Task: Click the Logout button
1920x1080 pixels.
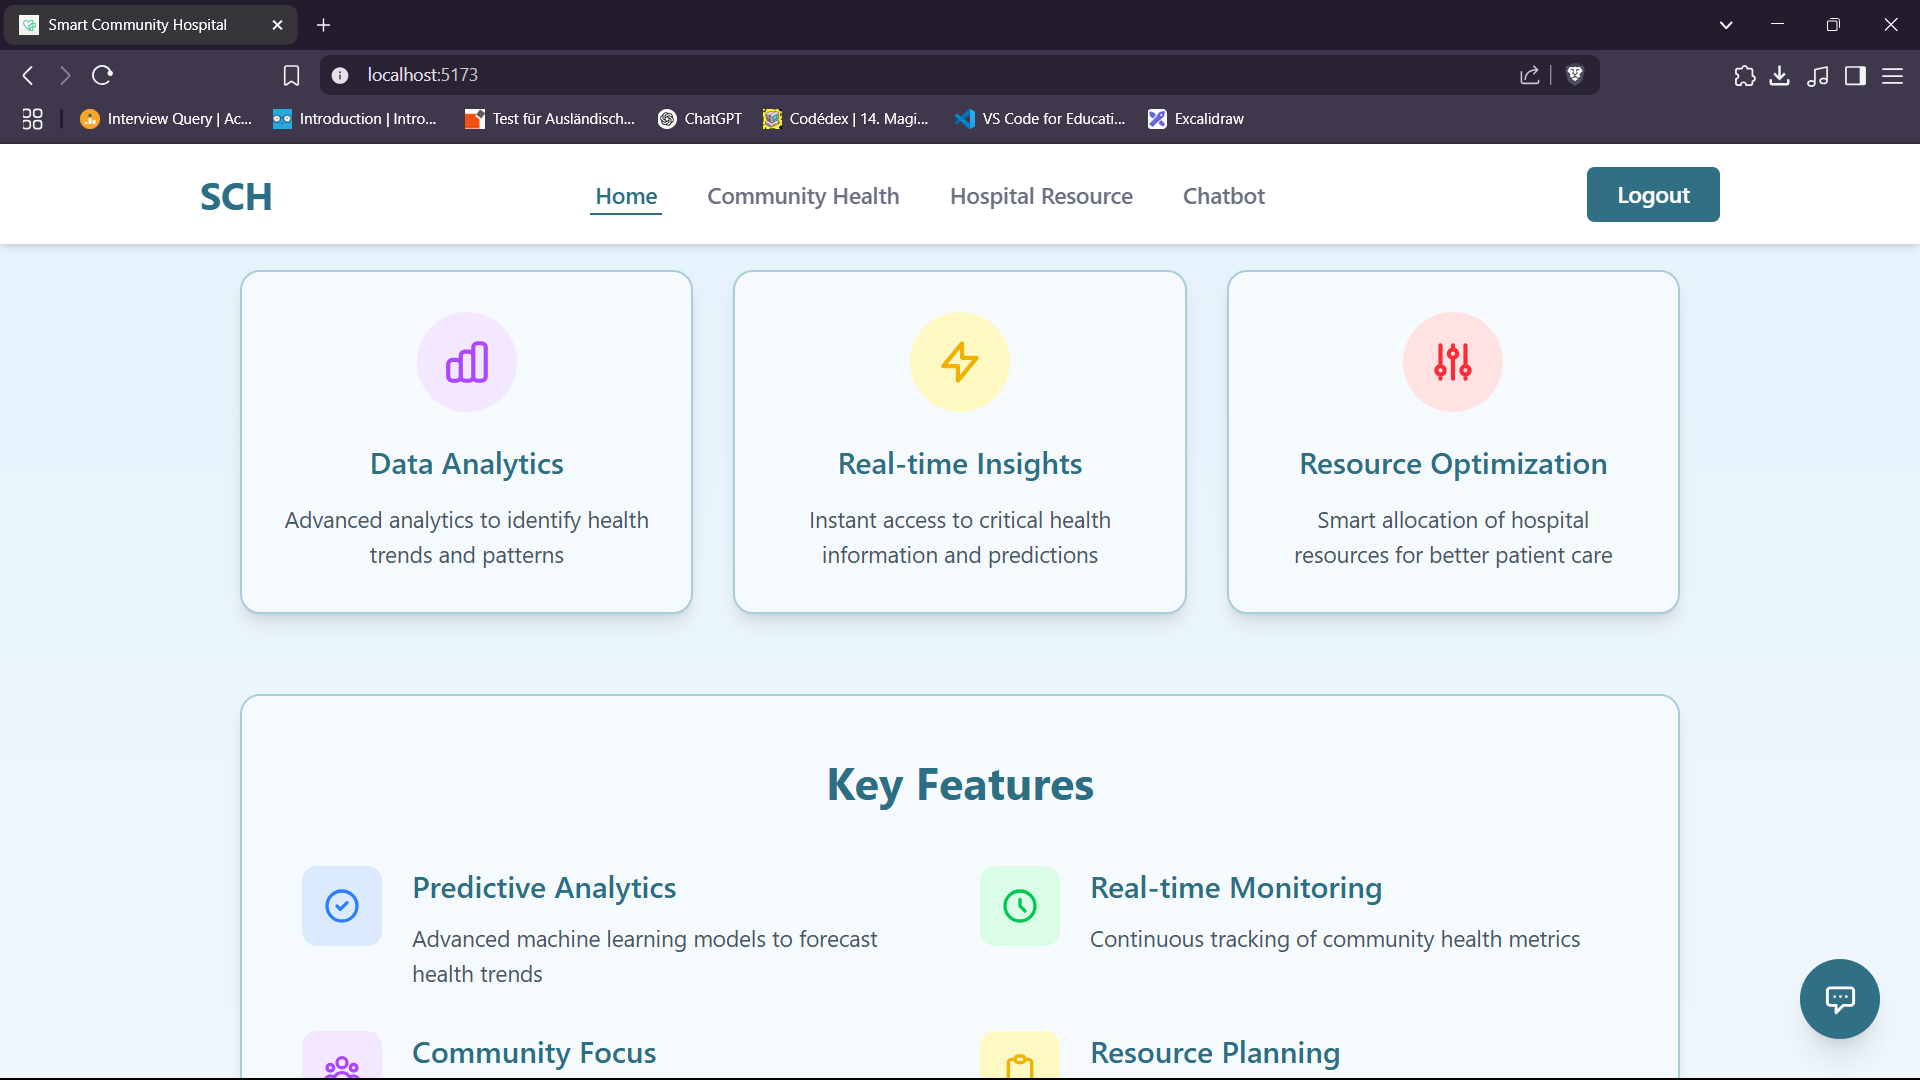Action: point(1652,194)
